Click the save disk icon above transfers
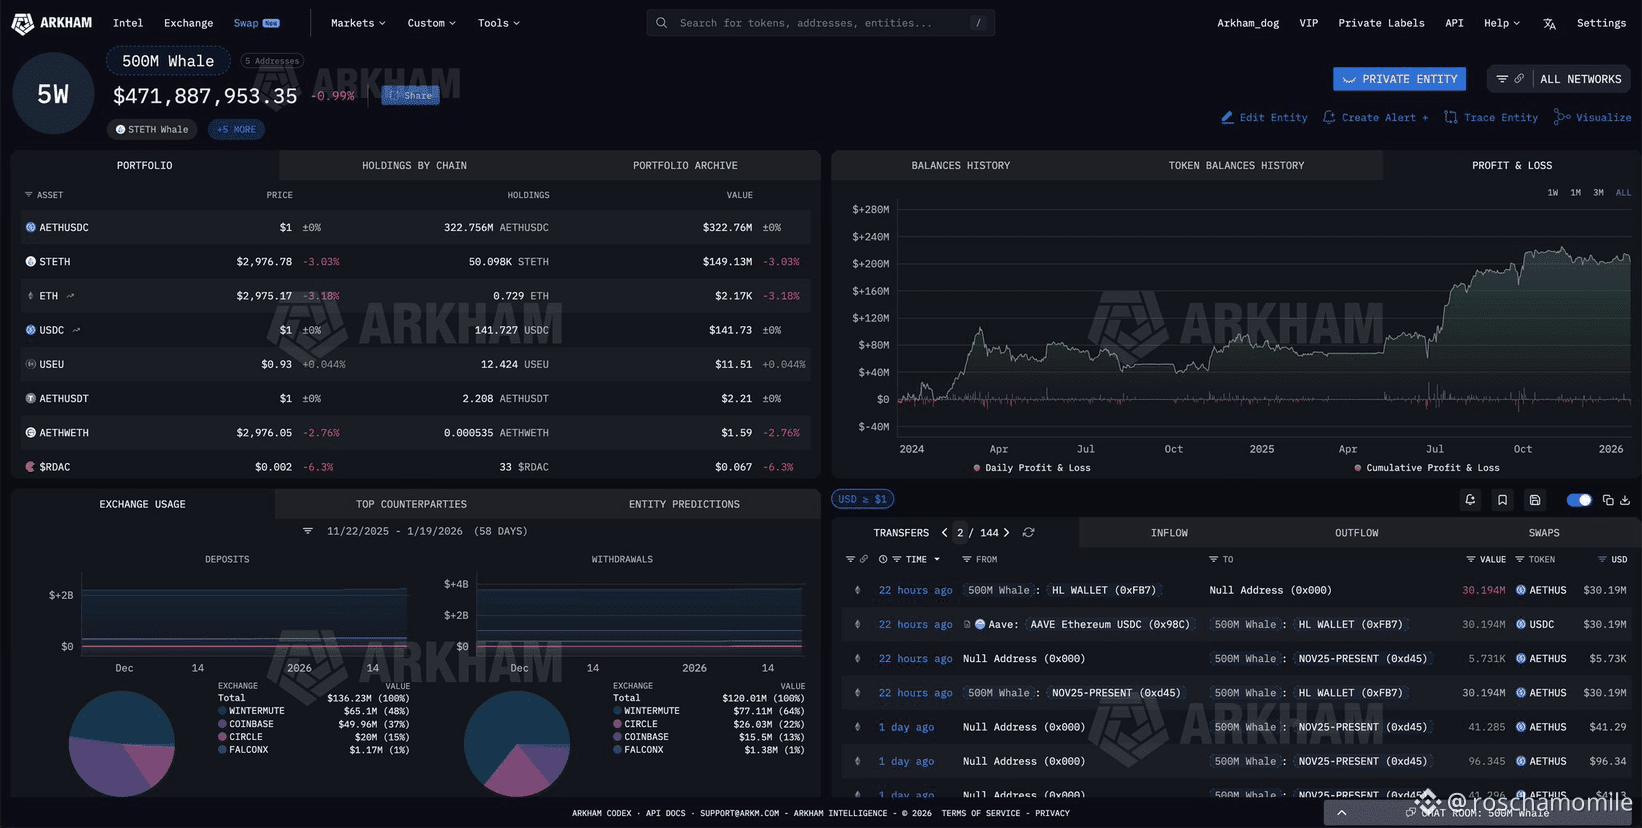1642x828 pixels. pyautogui.click(x=1535, y=500)
